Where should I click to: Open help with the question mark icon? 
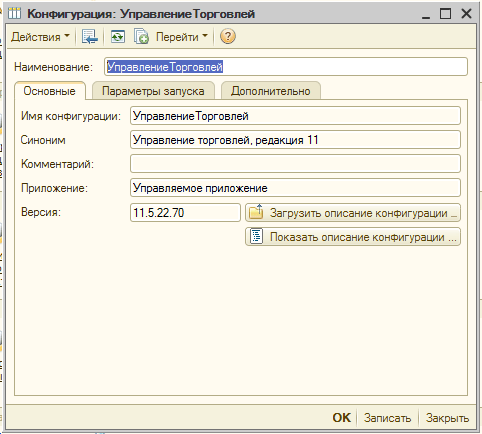click(228, 36)
